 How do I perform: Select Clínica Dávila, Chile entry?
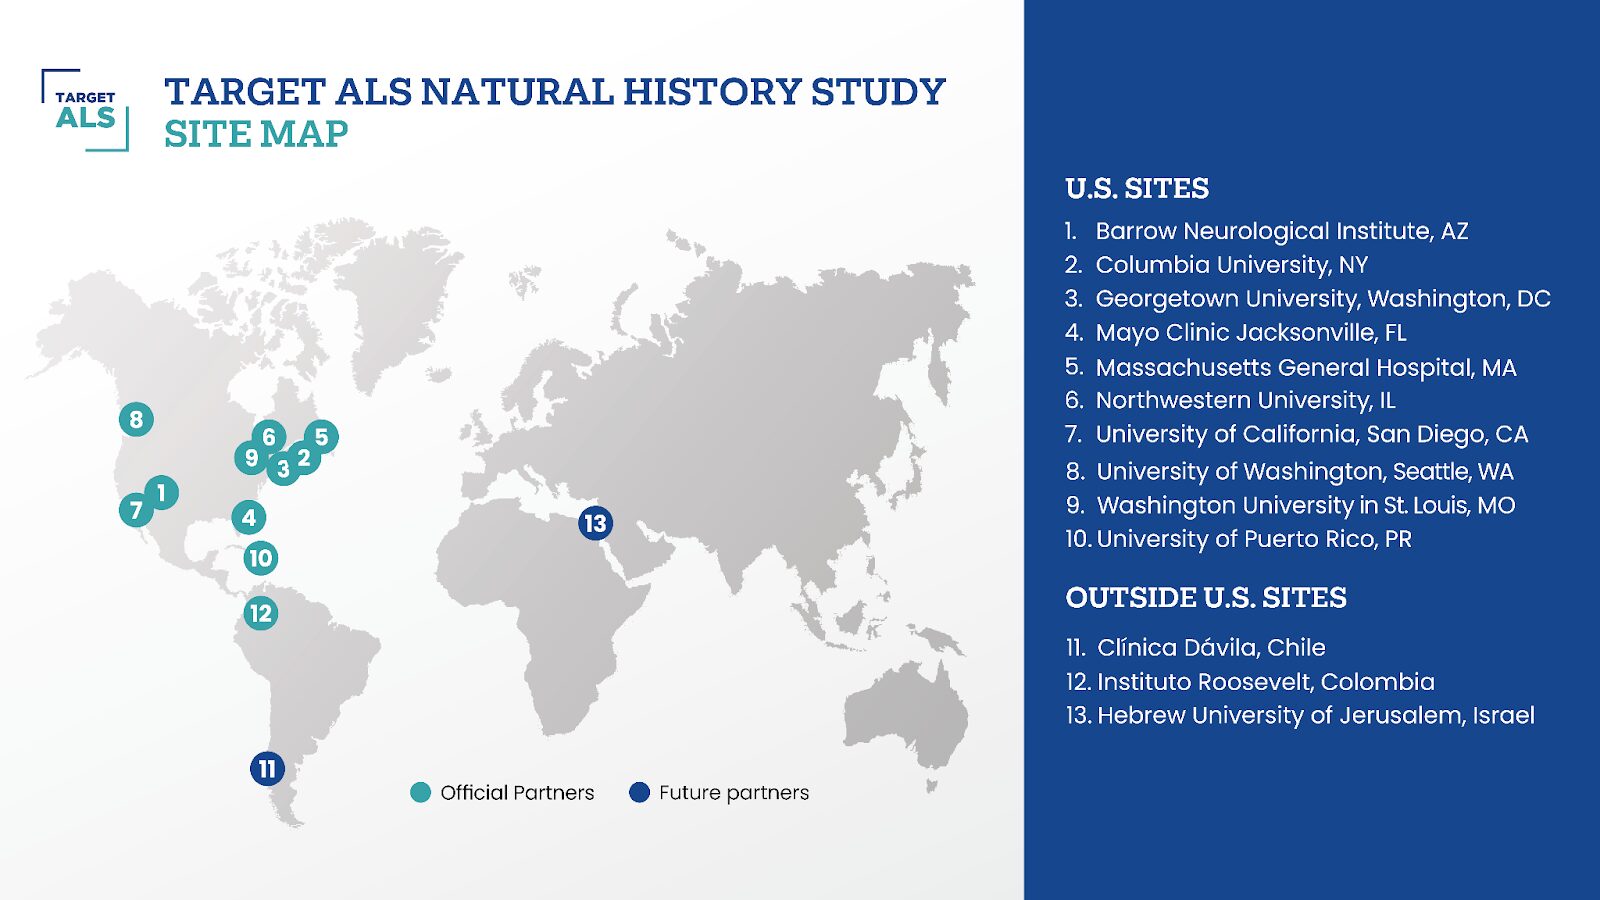pos(1195,648)
